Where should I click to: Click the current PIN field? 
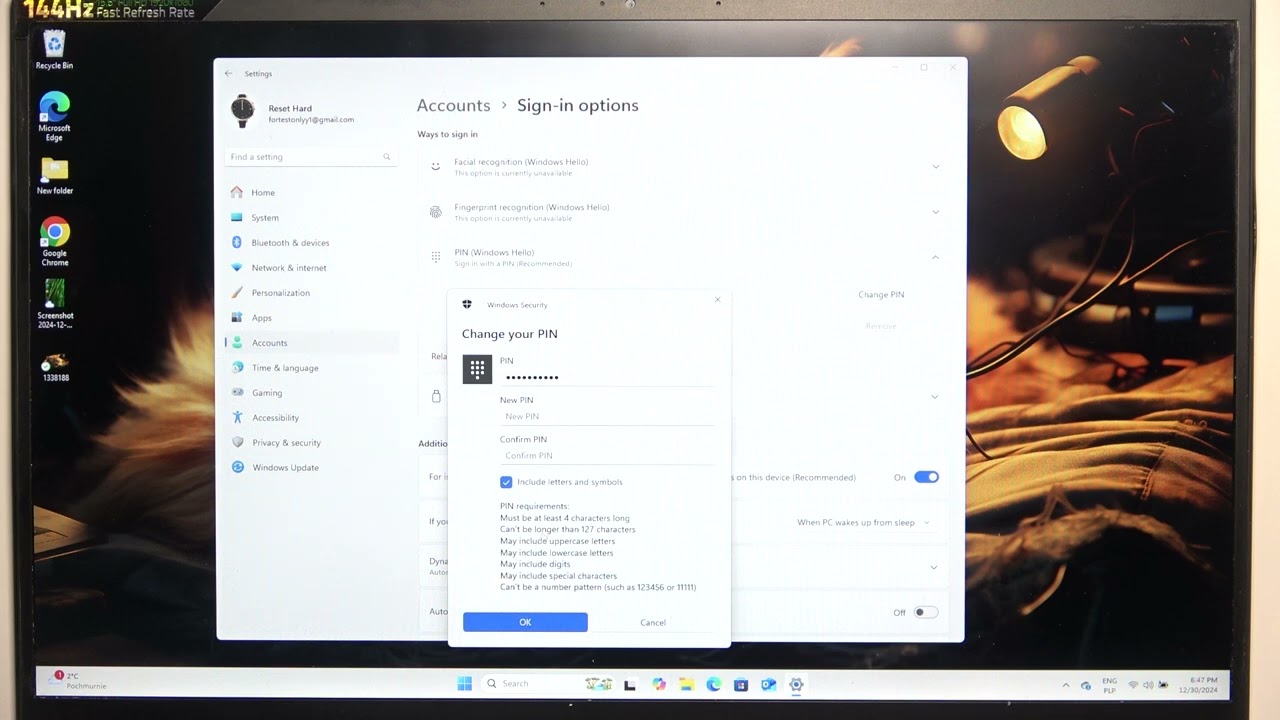(x=607, y=377)
